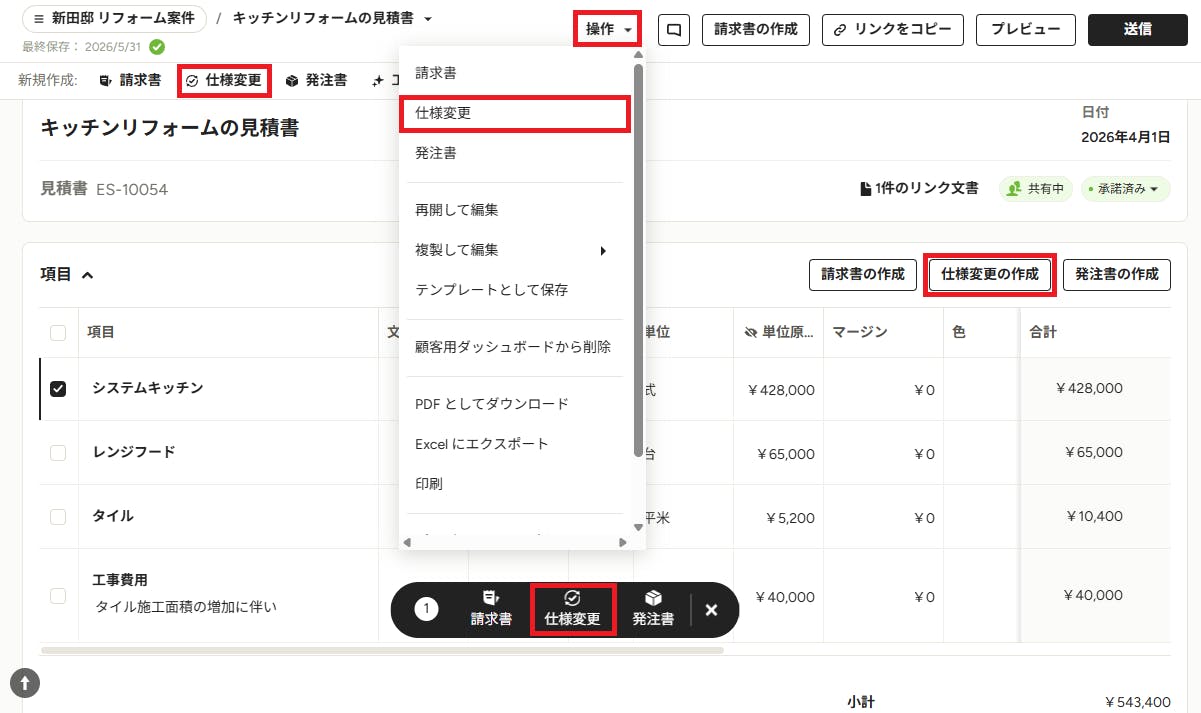Click the タイル item name
The height and width of the screenshot is (713, 1201).
click(x=113, y=516)
